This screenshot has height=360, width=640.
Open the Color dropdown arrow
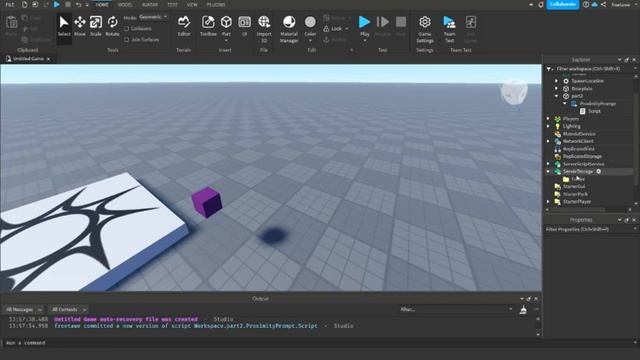coord(310,41)
